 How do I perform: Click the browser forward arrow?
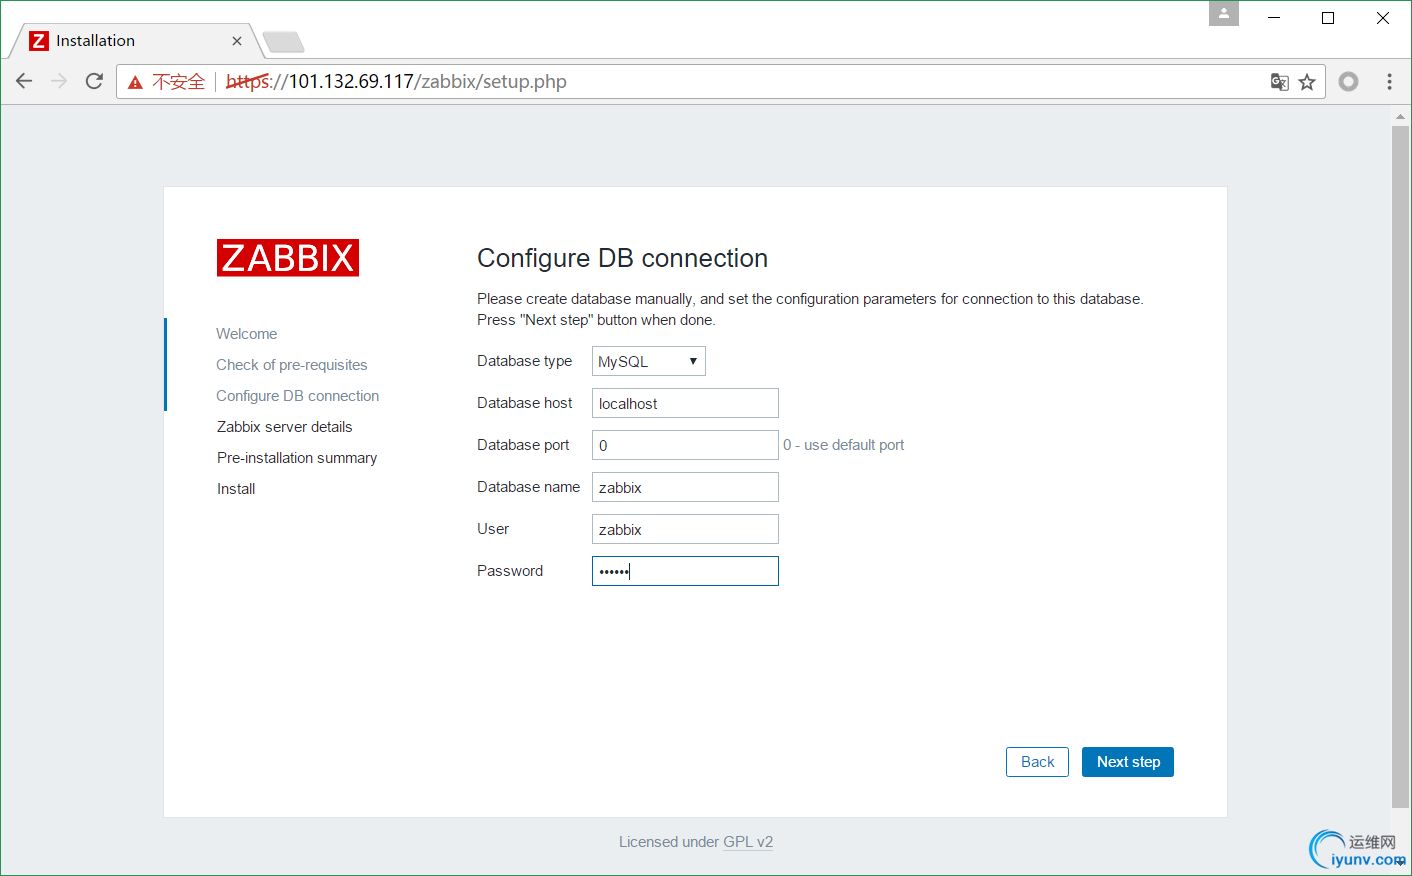pos(59,81)
